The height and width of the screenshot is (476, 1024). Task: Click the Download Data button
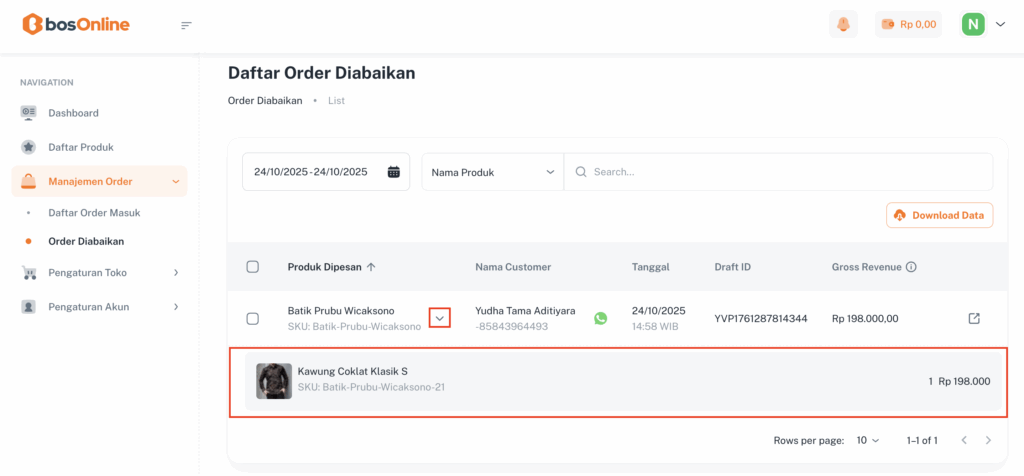point(939,215)
